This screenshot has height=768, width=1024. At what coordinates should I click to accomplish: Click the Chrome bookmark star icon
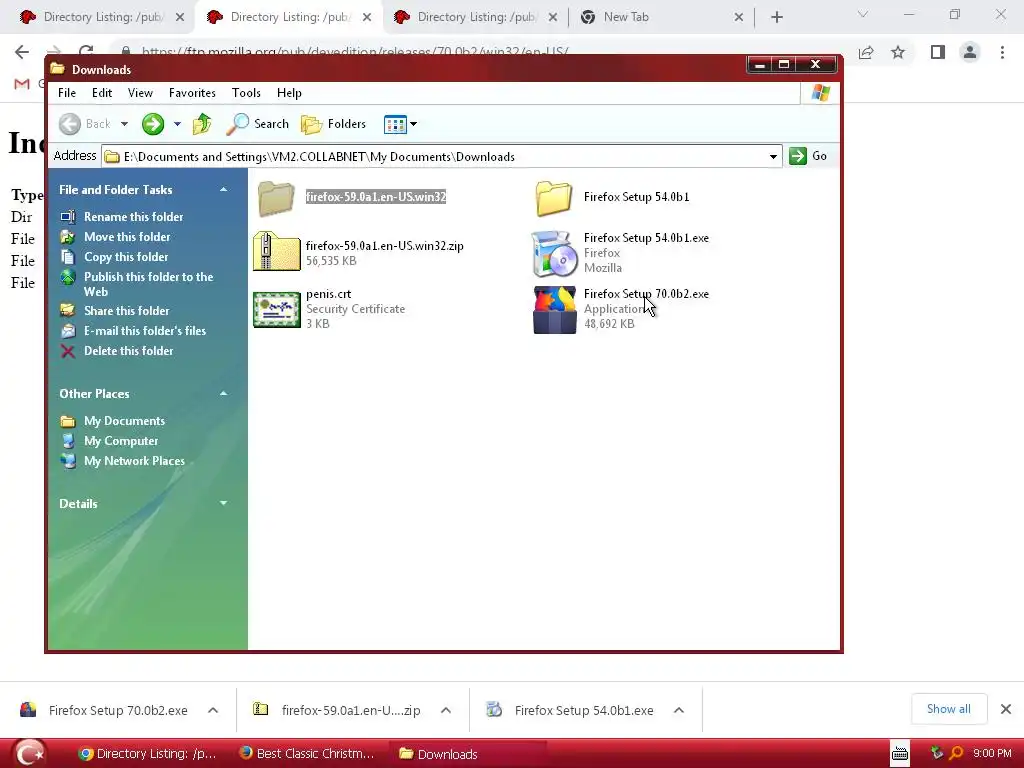898,52
